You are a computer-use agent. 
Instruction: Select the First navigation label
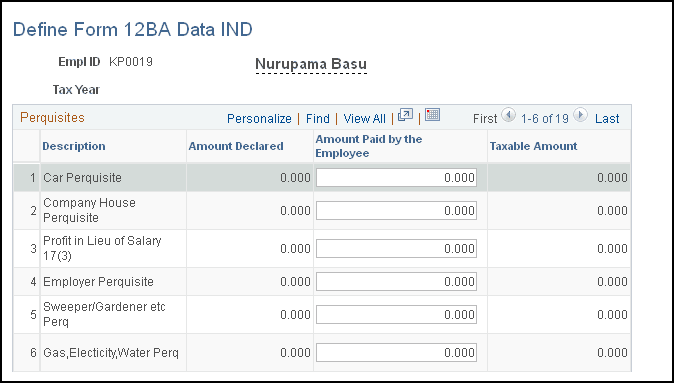pos(485,119)
